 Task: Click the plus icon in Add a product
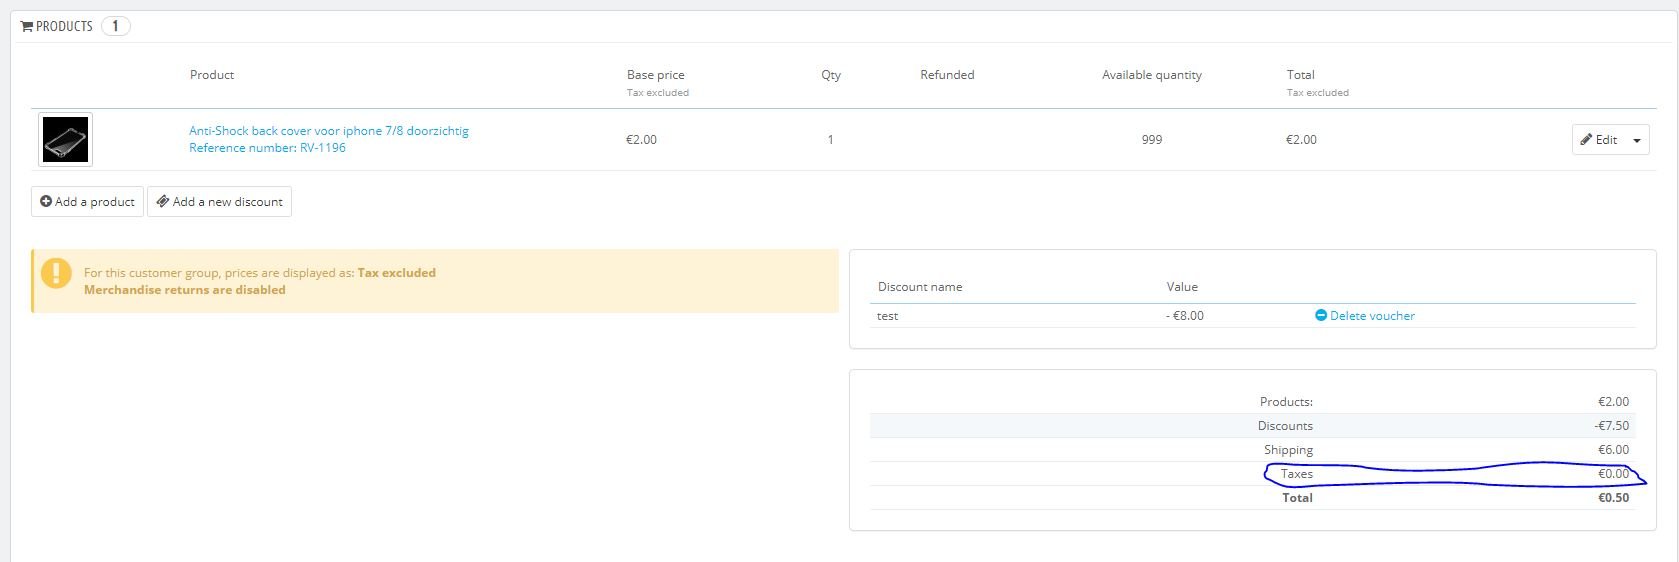click(x=46, y=201)
